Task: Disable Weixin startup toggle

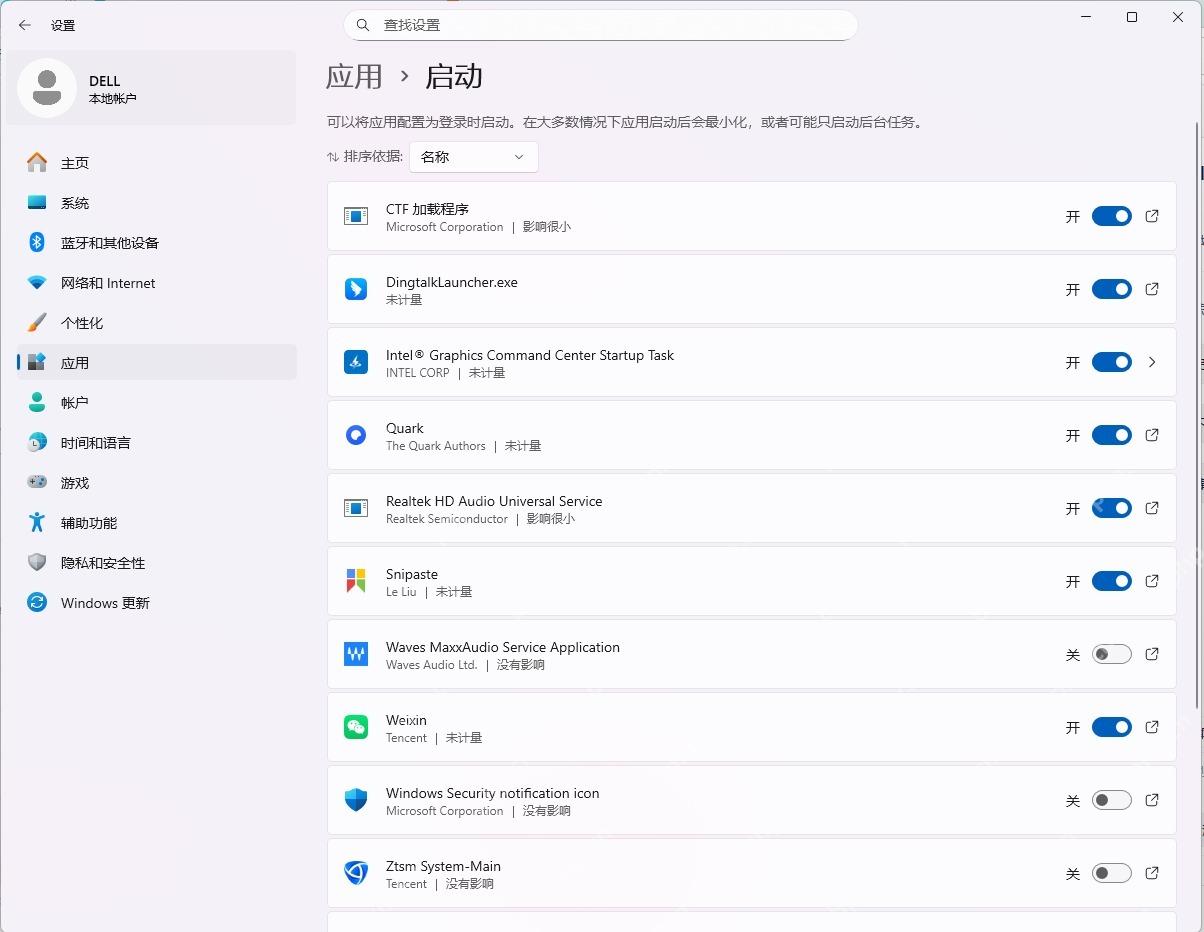Action: point(1111,727)
